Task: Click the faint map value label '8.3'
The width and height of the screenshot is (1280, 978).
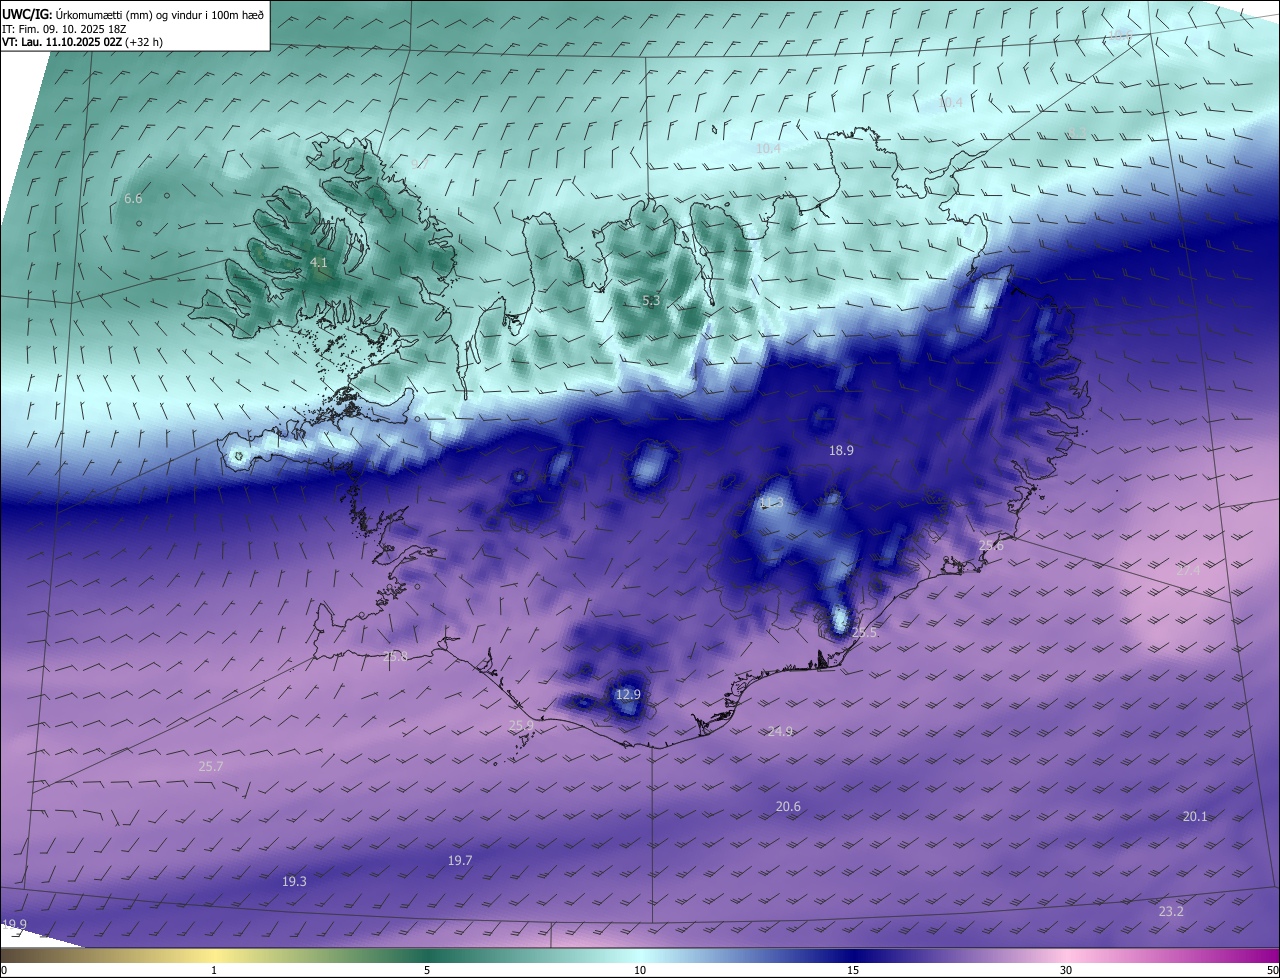Action: pos(1076,133)
